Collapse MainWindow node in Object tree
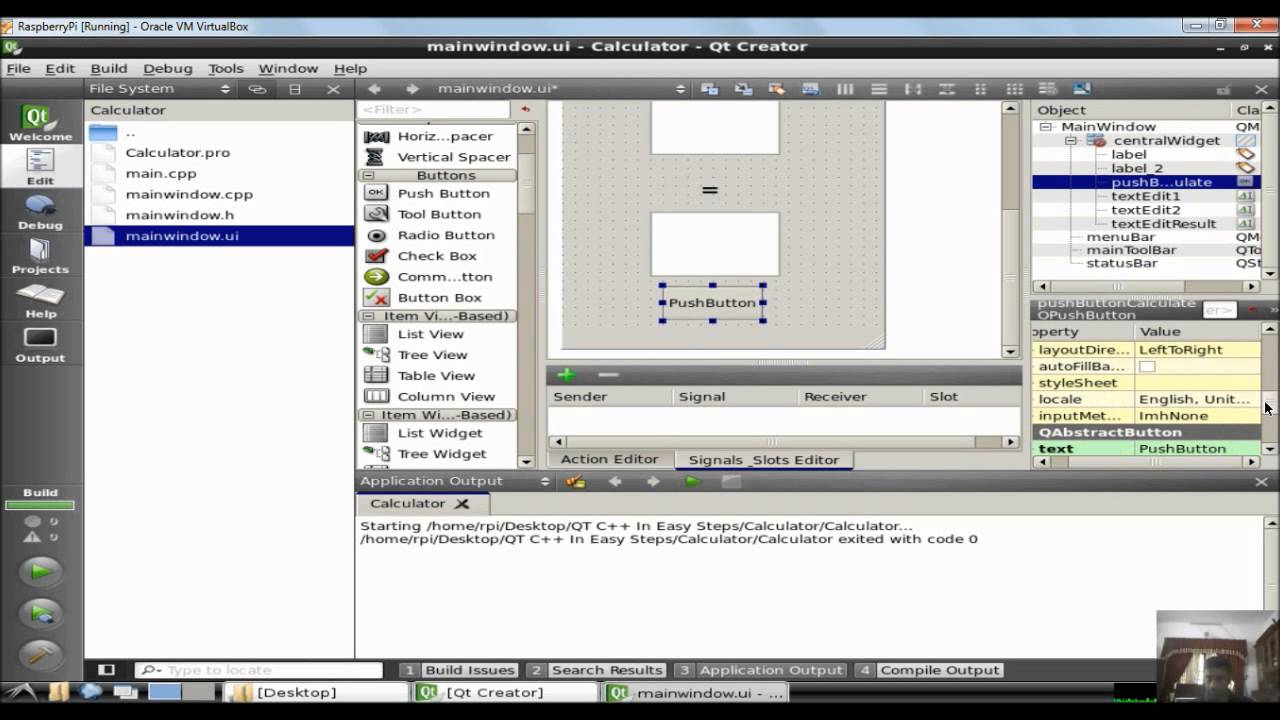Viewport: 1280px width, 720px height. 1045,127
